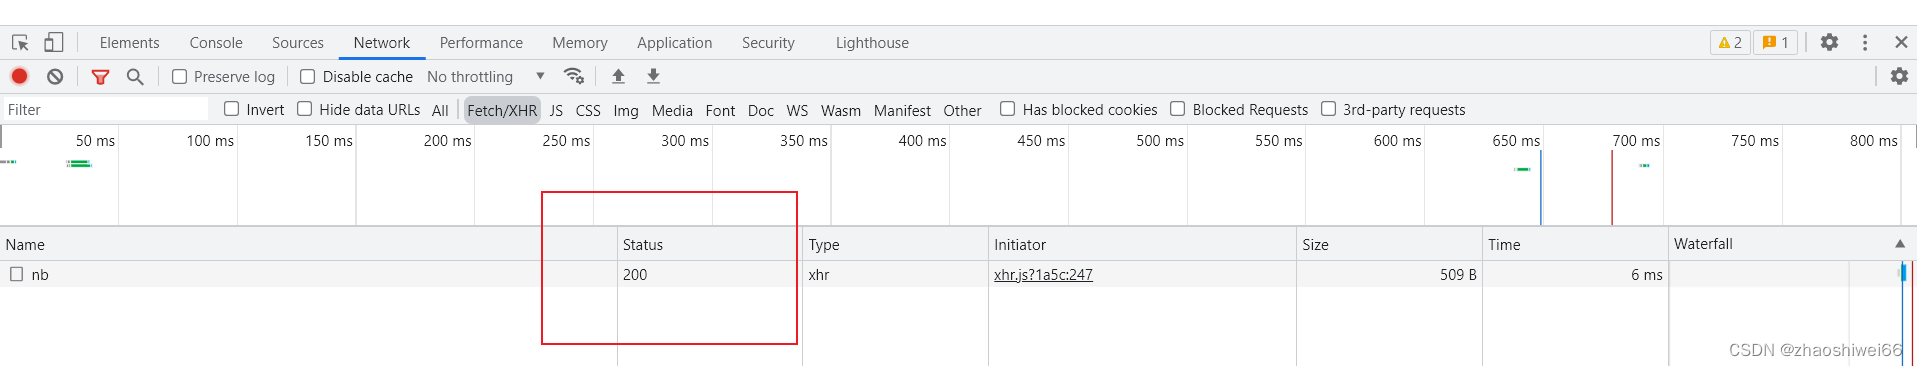Toggle the red filter funnel icon

100,76
